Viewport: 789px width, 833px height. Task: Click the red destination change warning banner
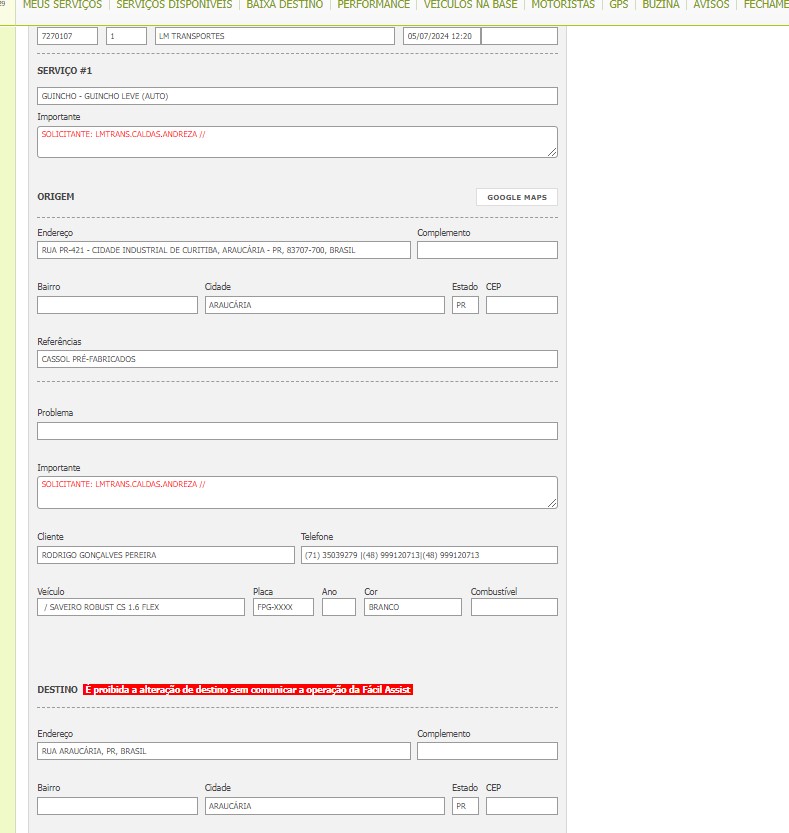pyautogui.click(x=248, y=690)
